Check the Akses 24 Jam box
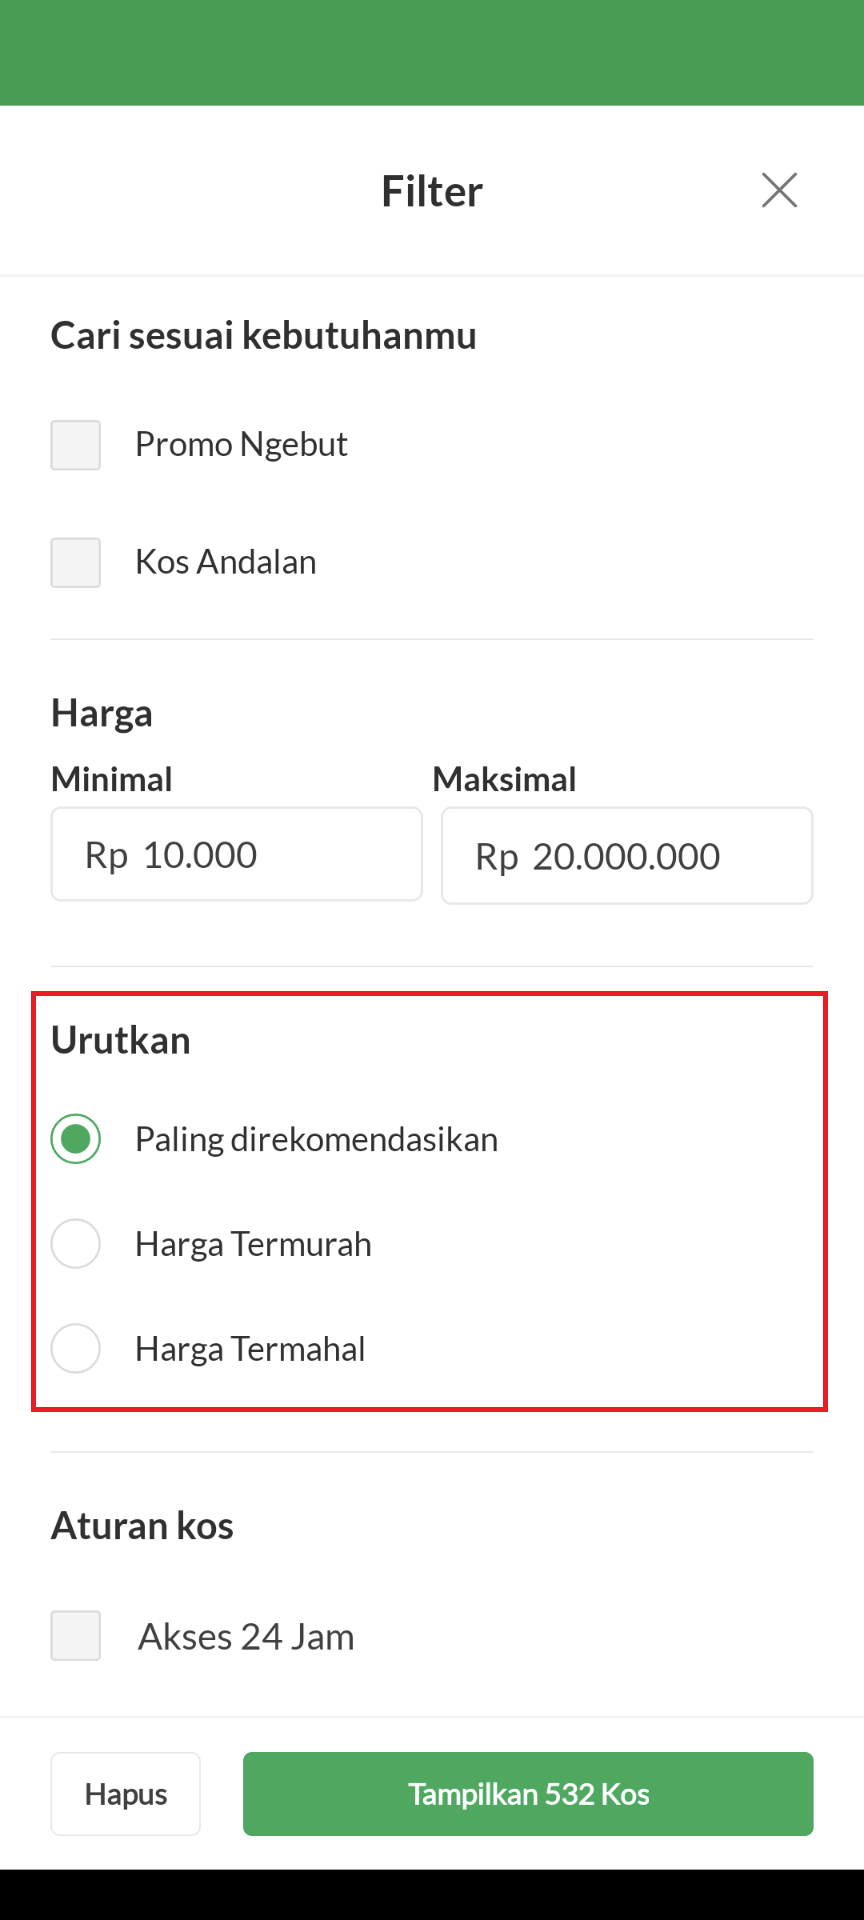864x1920 pixels. 76,1635
